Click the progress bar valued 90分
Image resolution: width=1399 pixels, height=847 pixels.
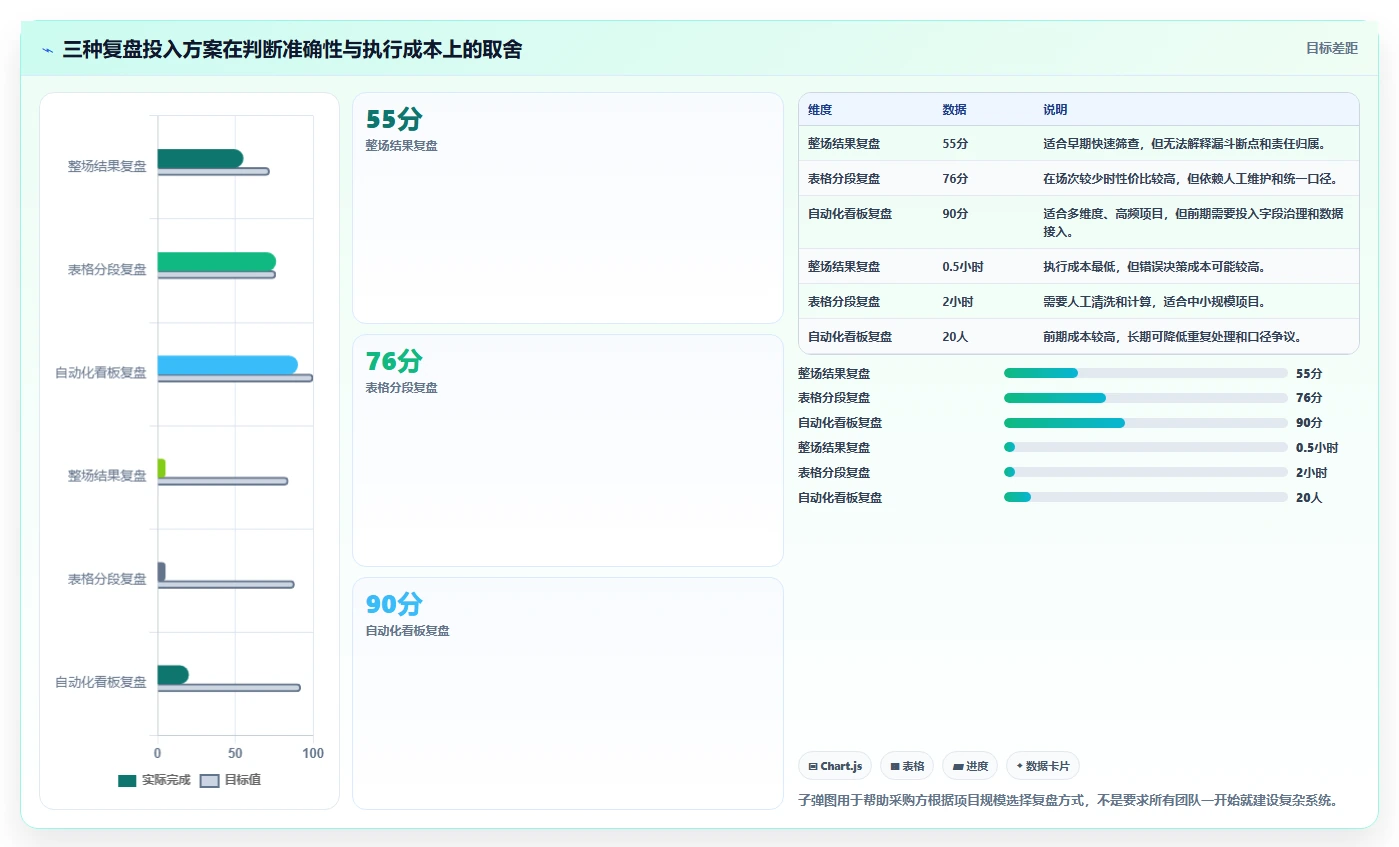pyautogui.click(x=1145, y=423)
